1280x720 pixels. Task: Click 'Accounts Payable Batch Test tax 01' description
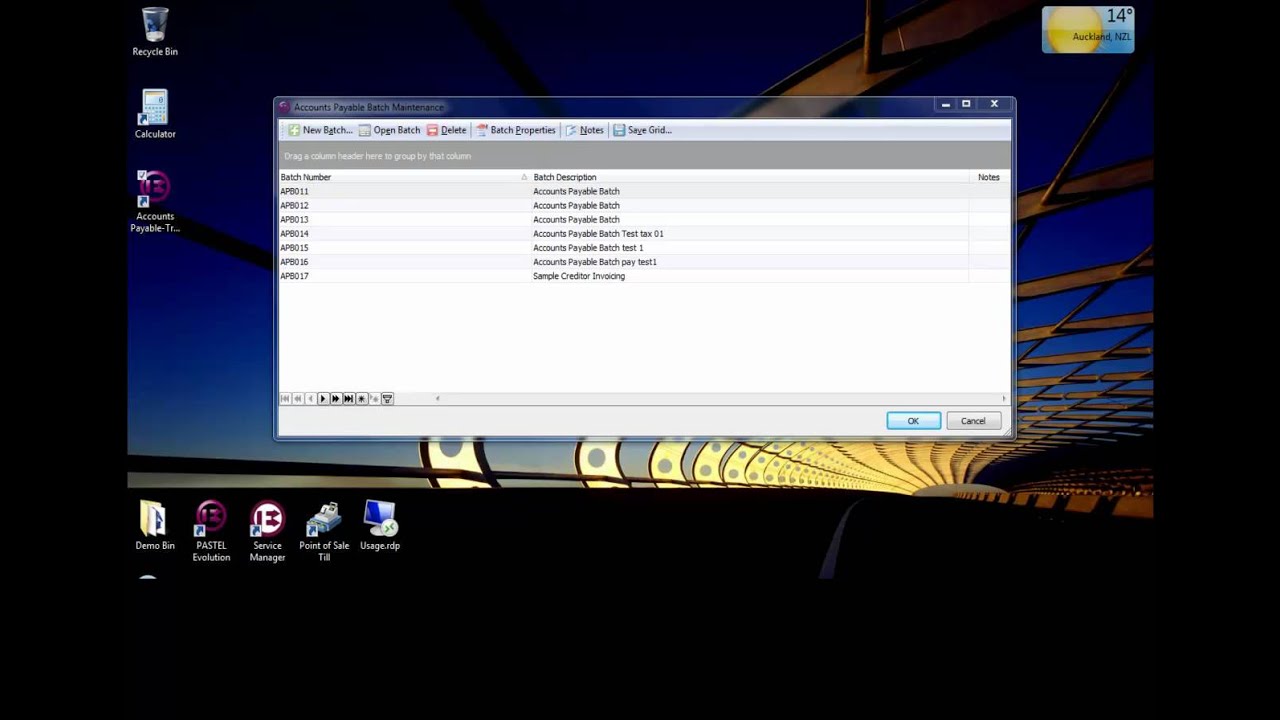coord(598,234)
